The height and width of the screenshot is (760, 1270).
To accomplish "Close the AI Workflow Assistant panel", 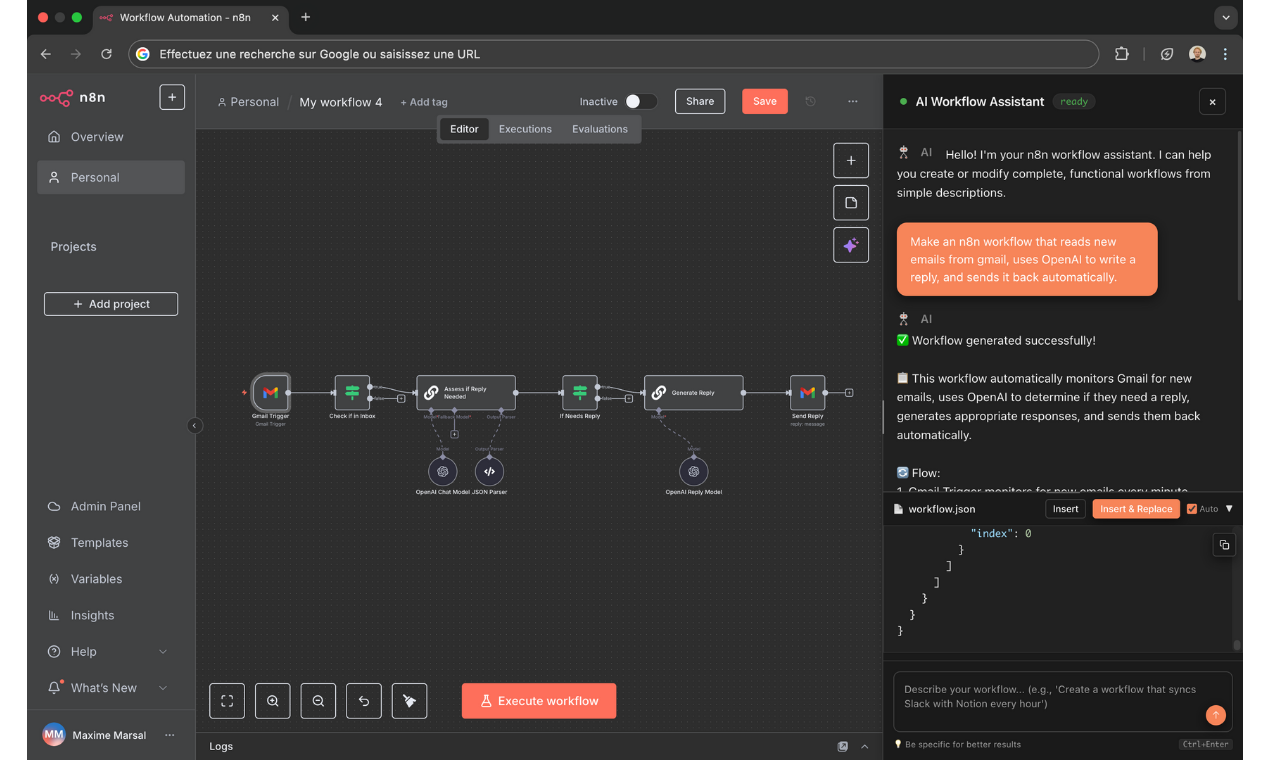I will tap(1212, 101).
